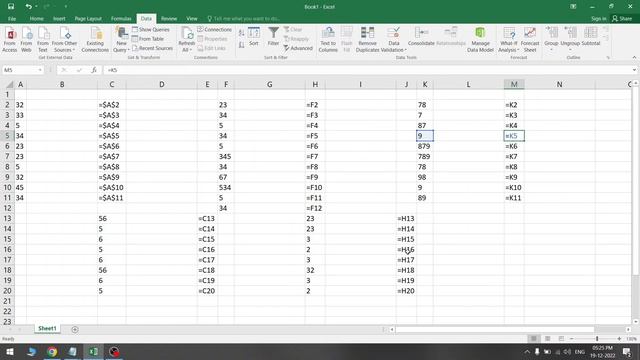Open From Access data import
640x360 pixels.
[x=10, y=40]
